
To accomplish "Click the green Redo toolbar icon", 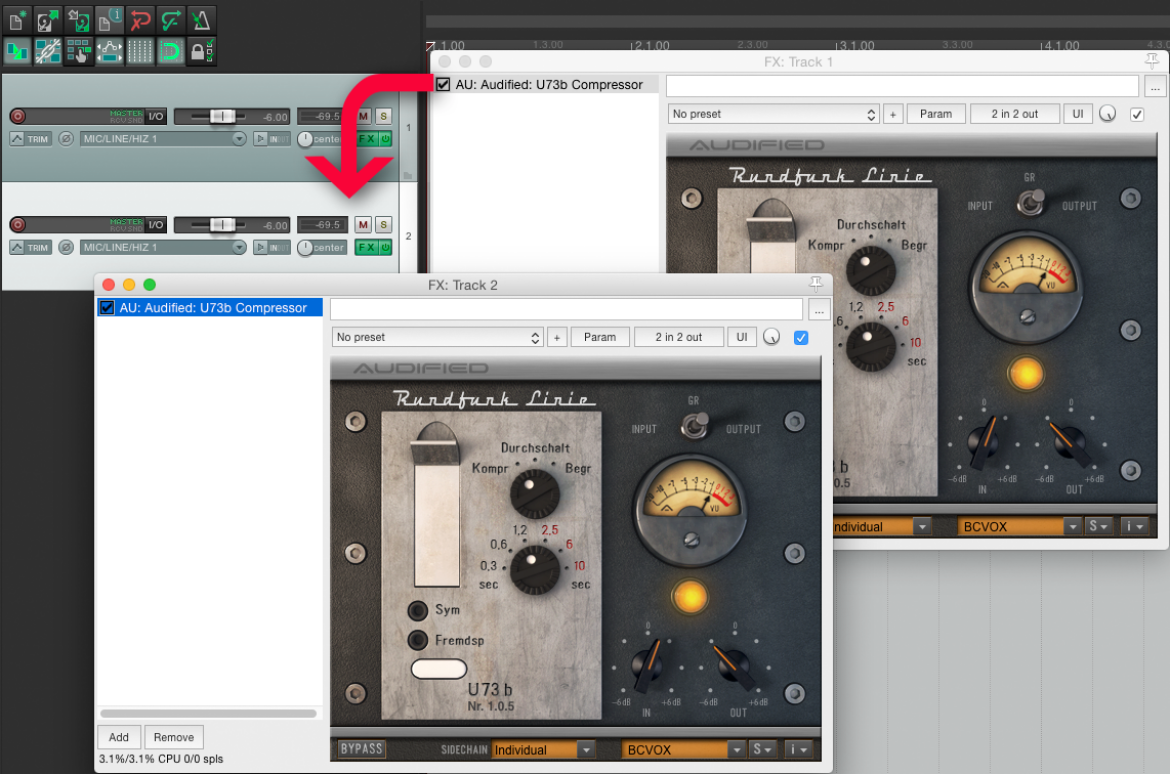I will [x=170, y=20].
